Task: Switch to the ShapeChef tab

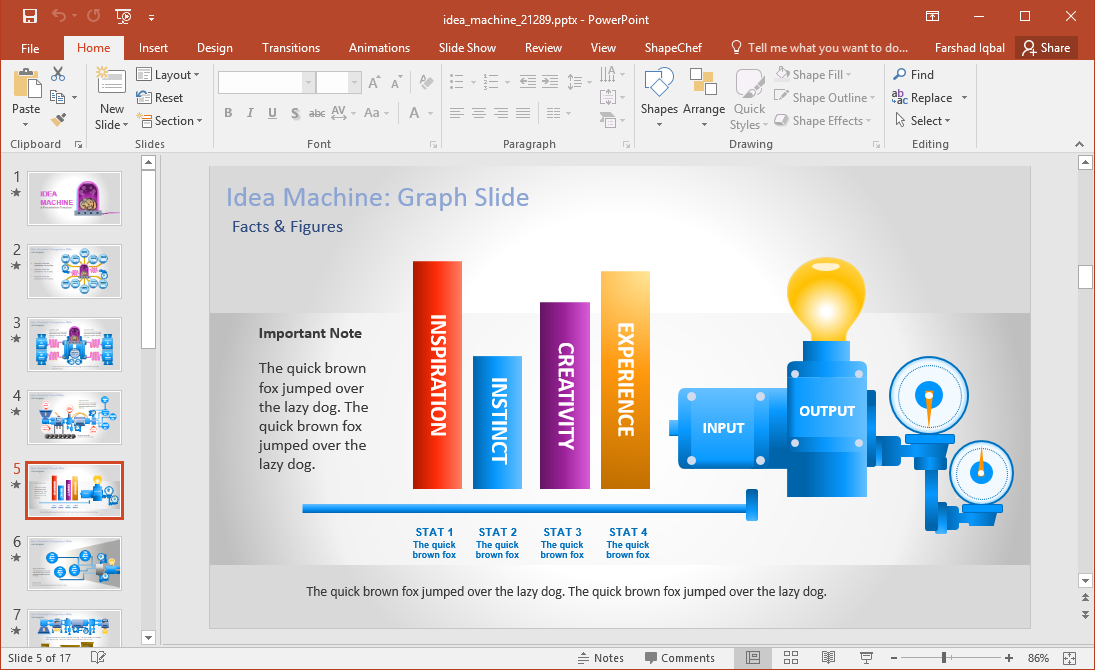Action: (672, 48)
